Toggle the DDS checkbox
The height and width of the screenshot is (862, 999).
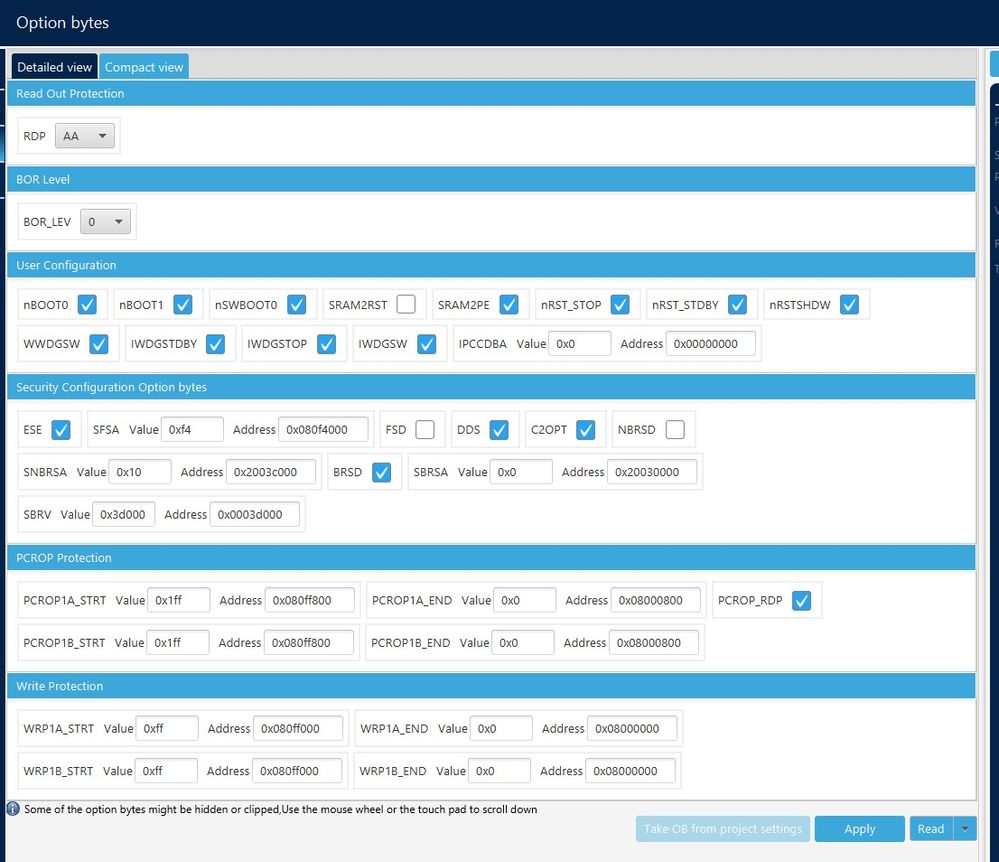coord(499,430)
